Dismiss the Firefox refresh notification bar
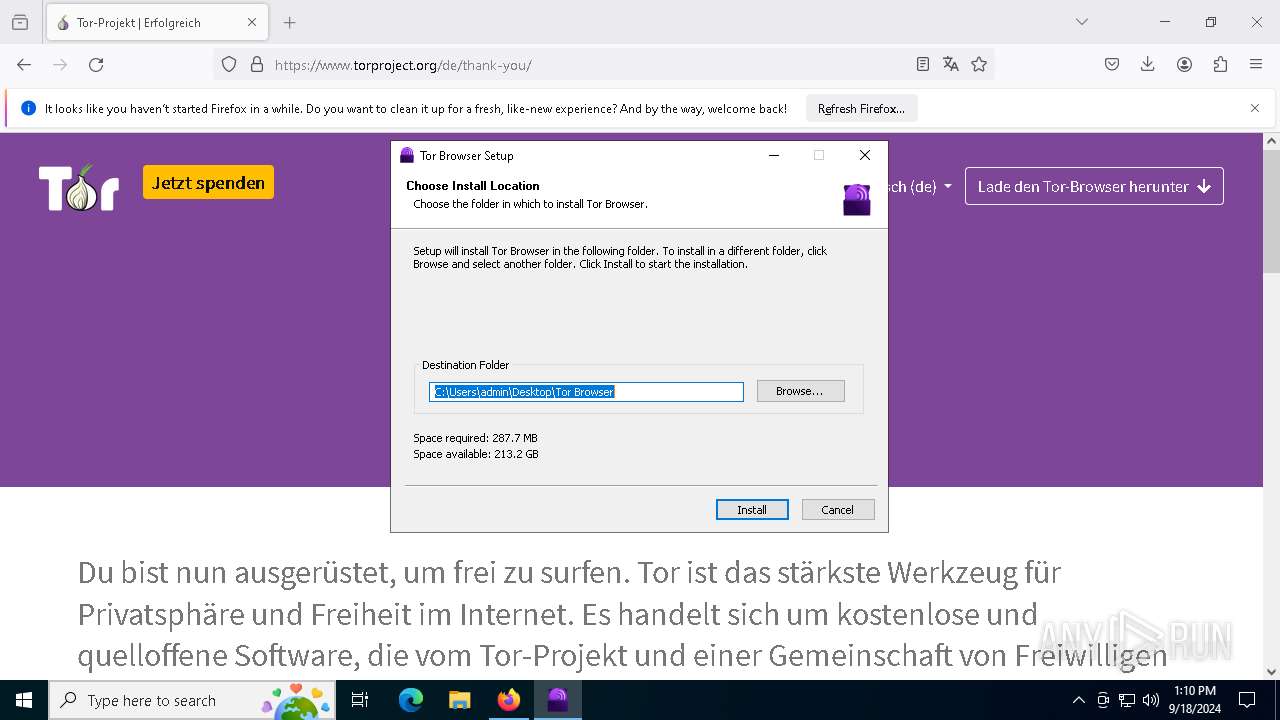Viewport: 1280px width, 720px height. coord(1255,108)
